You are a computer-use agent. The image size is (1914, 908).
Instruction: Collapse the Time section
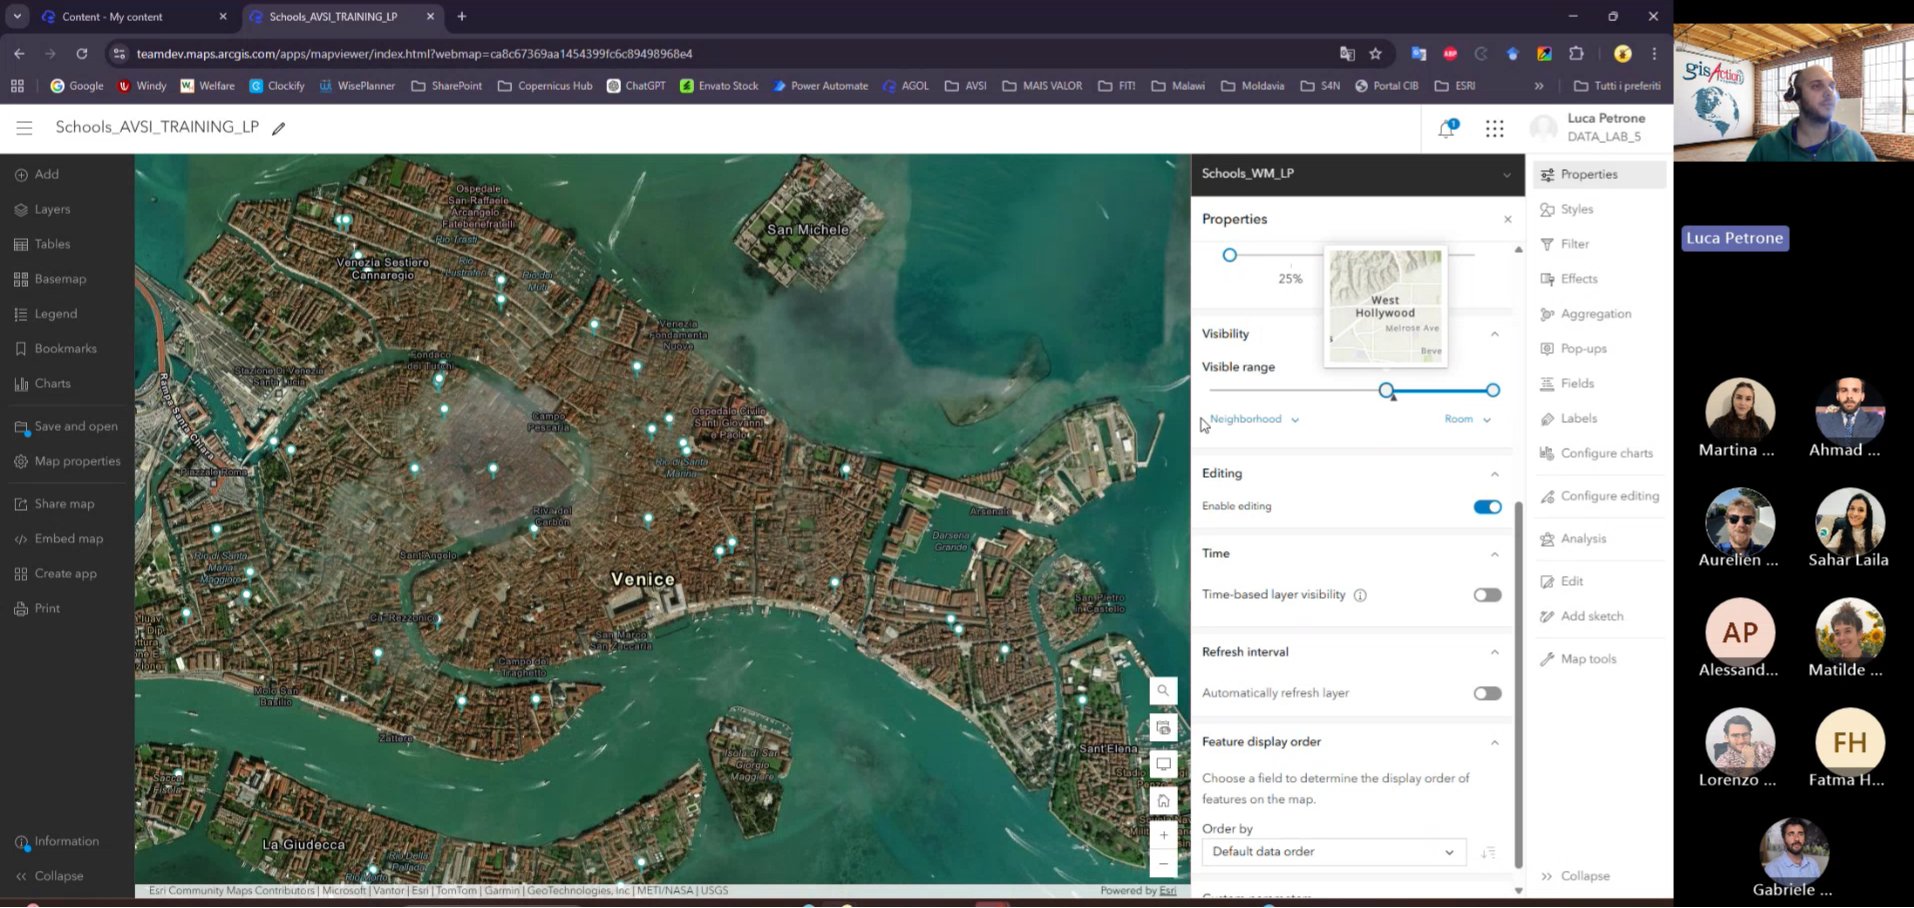click(1494, 554)
